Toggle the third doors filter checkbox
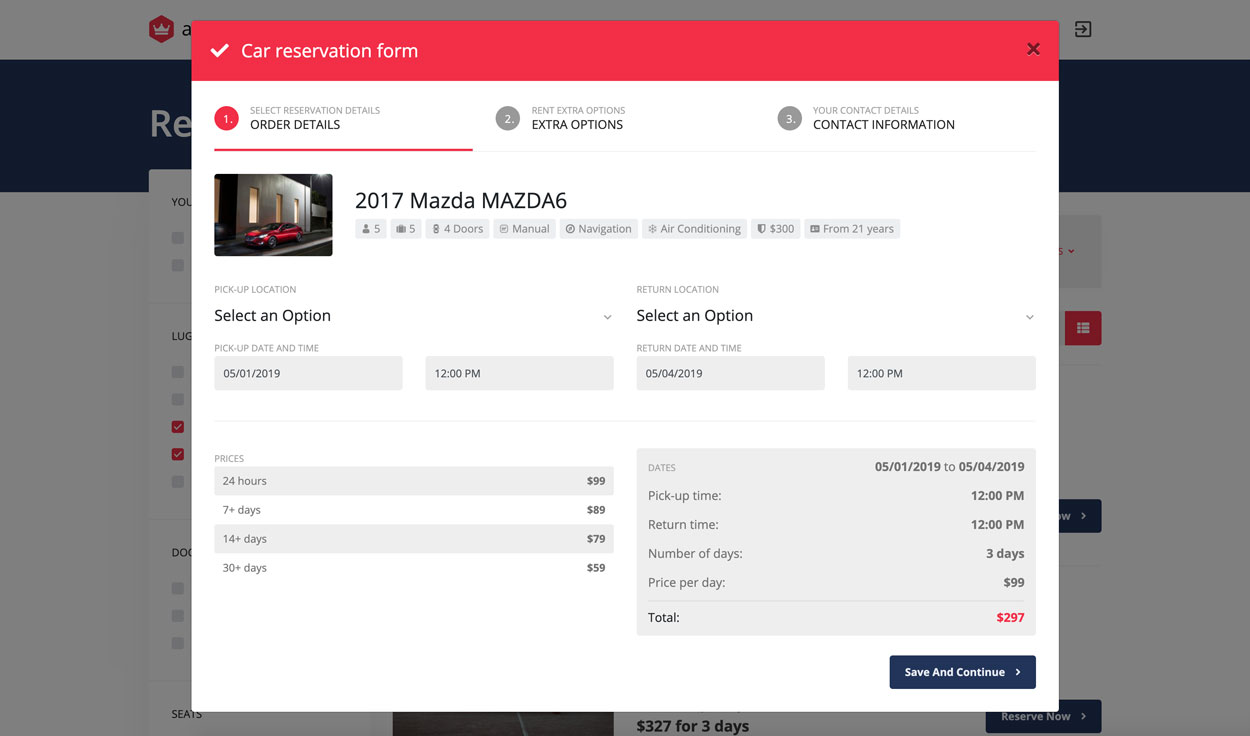Screen dimensions: 1250x736 click(177, 643)
